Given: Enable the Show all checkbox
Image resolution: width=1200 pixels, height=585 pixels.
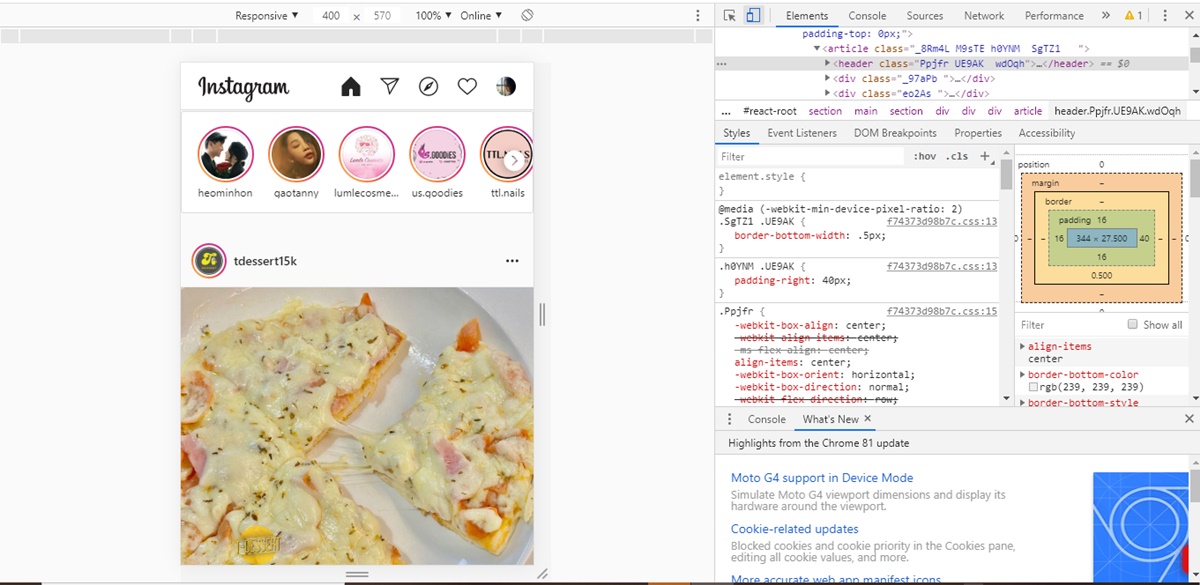Looking at the screenshot, I should (x=1133, y=325).
